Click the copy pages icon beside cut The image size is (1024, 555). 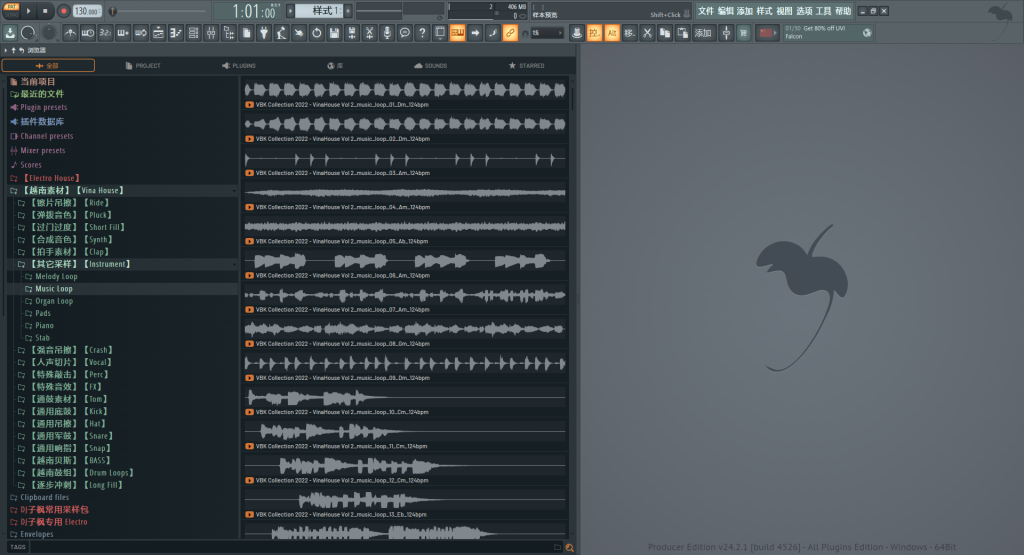pos(665,33)
